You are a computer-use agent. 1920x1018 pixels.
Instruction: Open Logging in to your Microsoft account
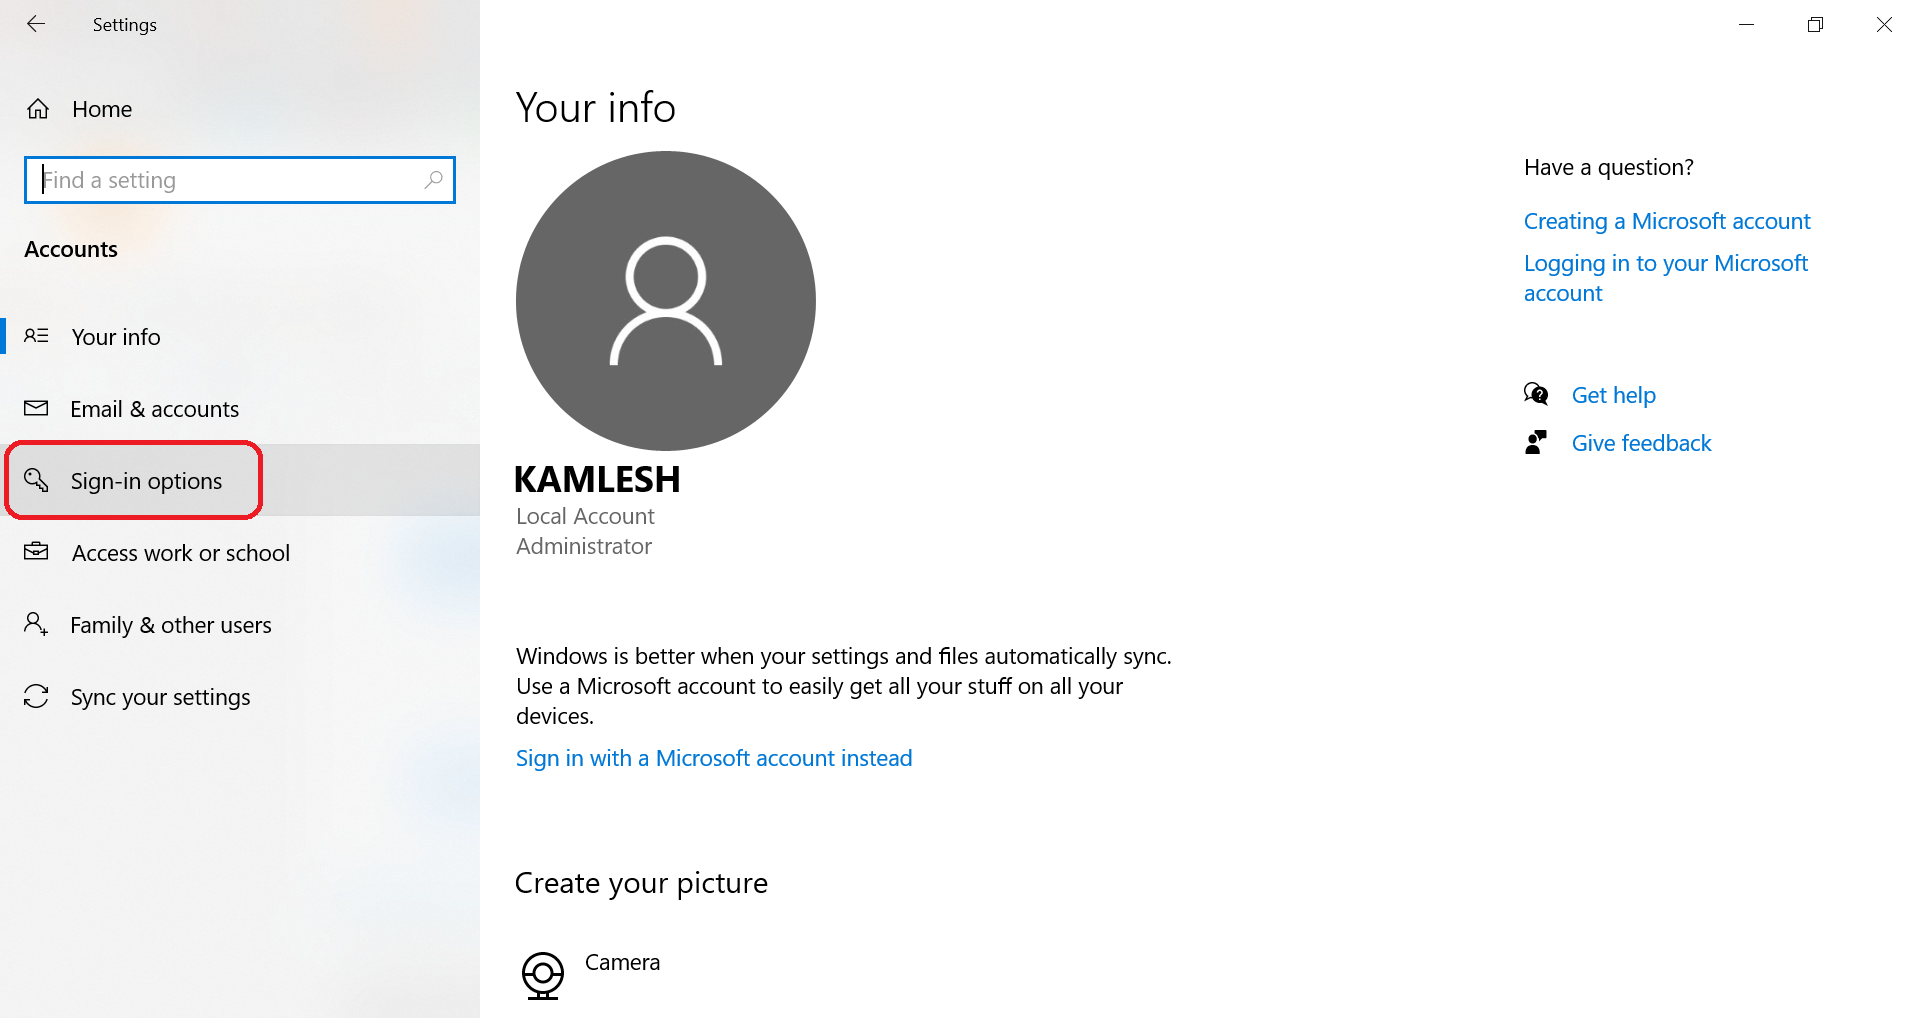pyautogui.click(x=1666, y=277)
